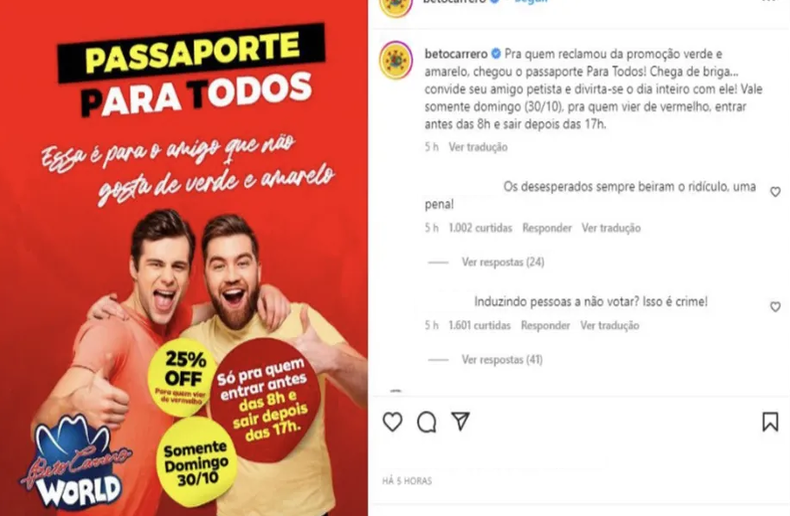Share post using the paper plane icon
Screen dimensions: 790x516
coord(460,421)
